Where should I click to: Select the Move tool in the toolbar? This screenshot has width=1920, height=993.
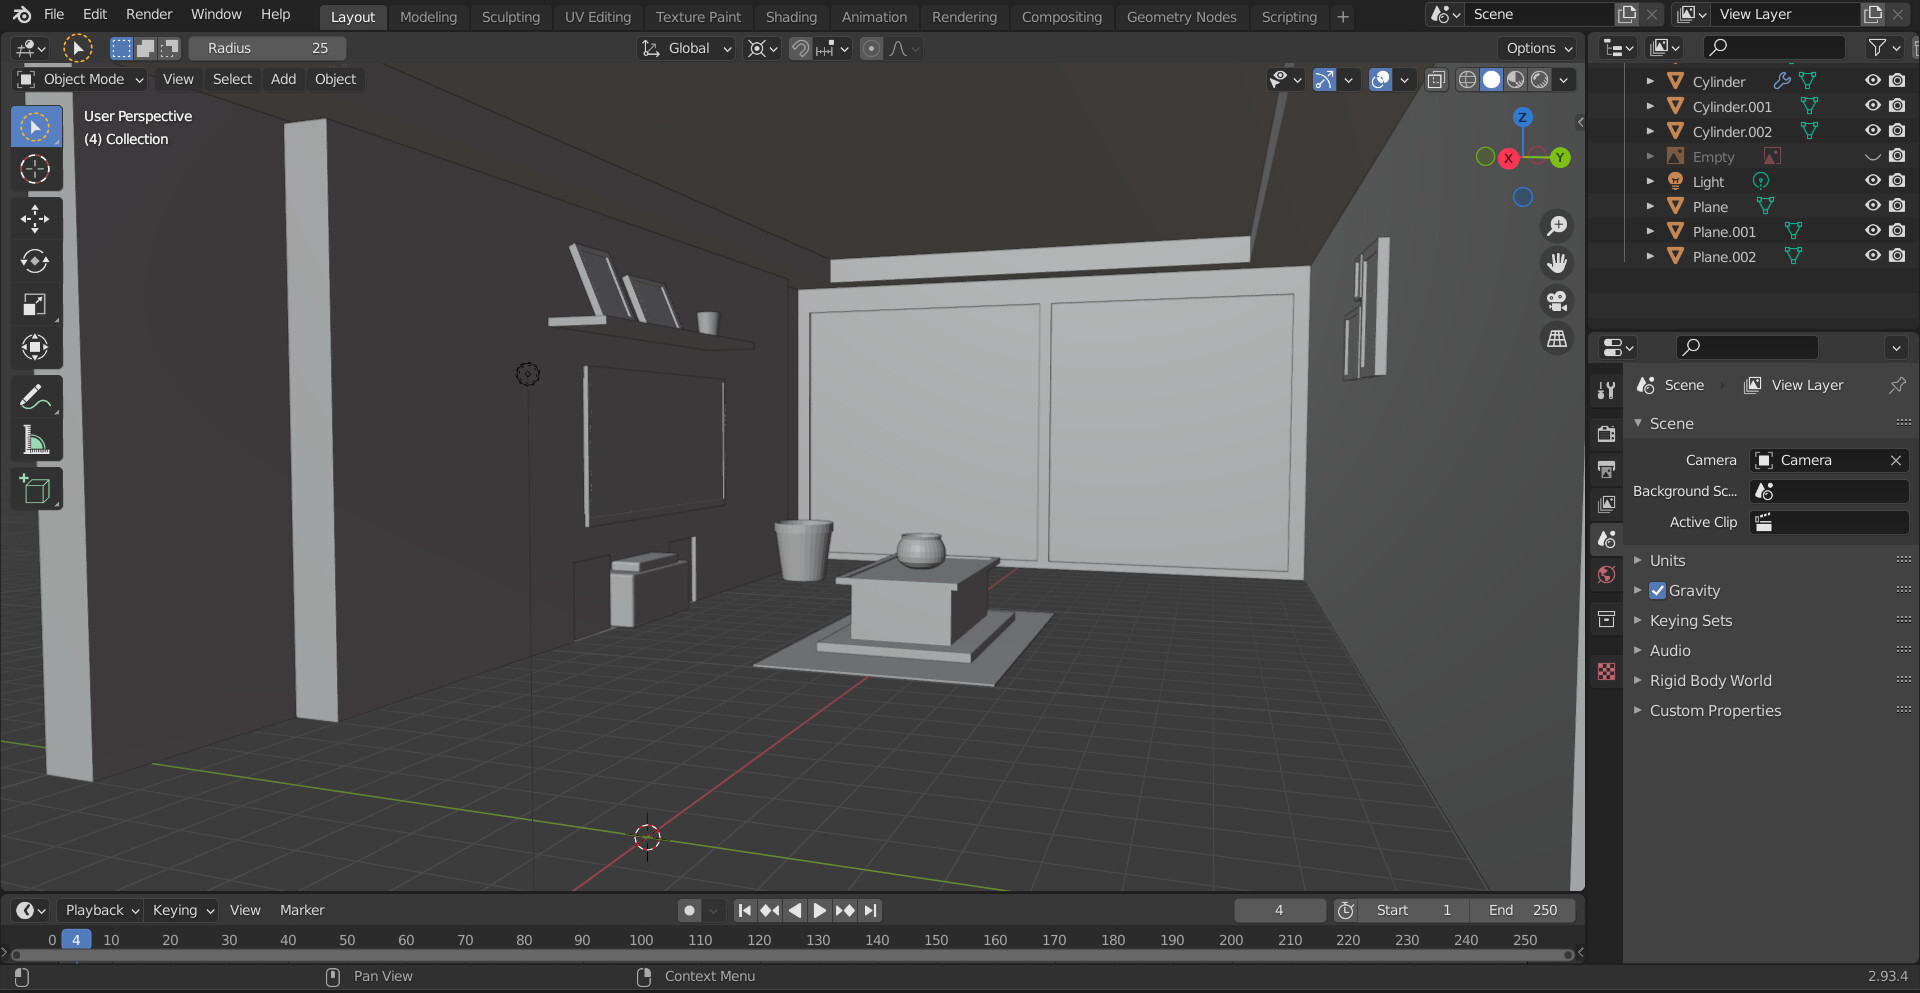[x=35, y=219]
